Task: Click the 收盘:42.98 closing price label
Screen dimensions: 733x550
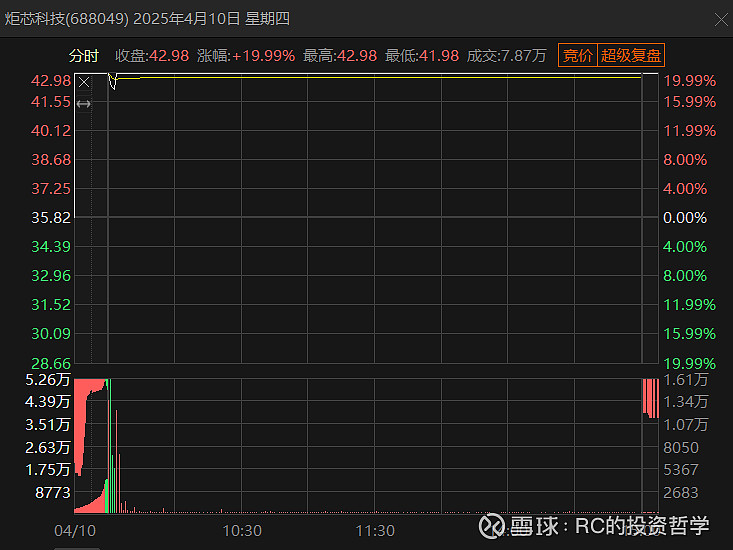Action: 152,56
